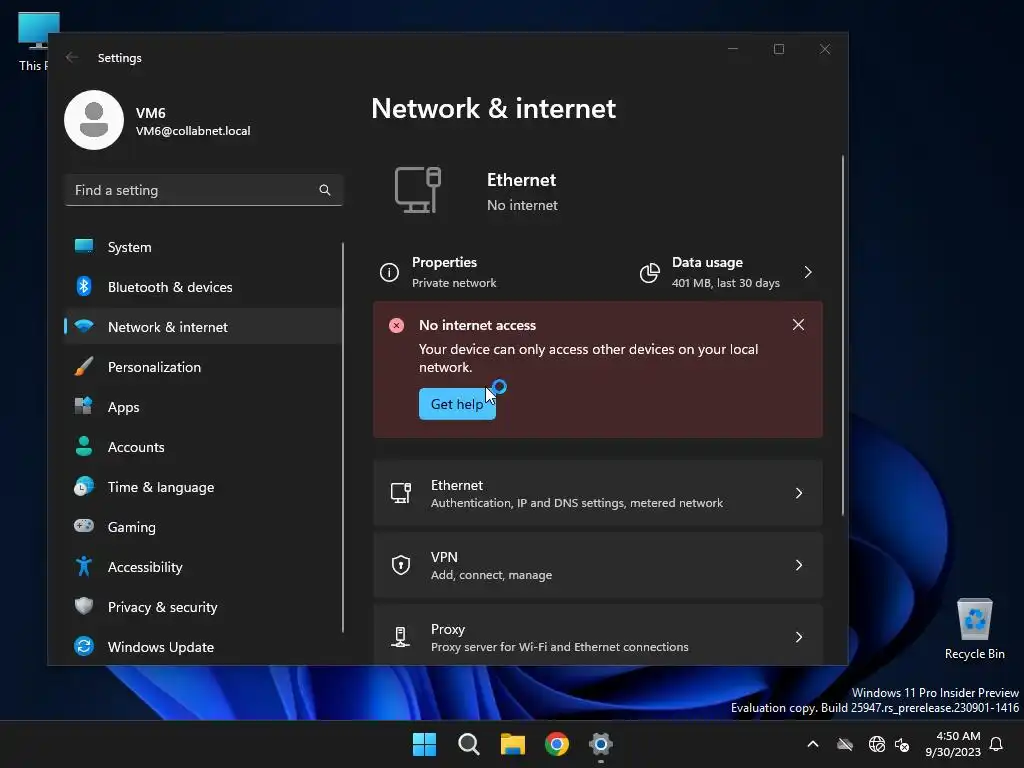Image resolution: width=1024 pixels, height=768 pixels.
Task: Click the search magnifier in Find a setting
Action: click(x=325, y=190)
